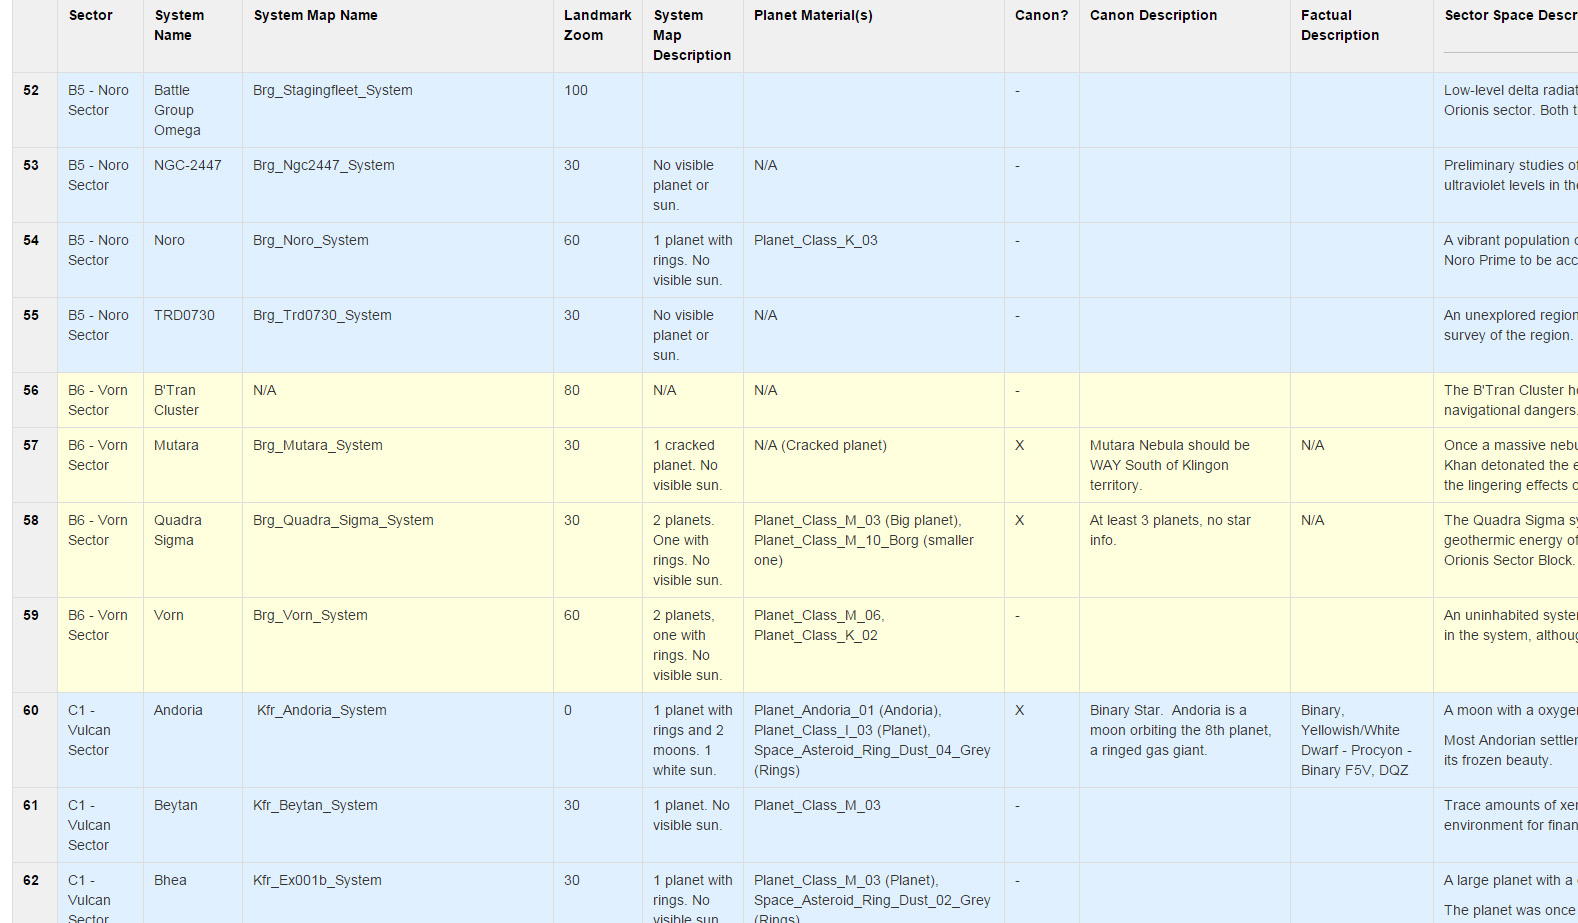Click the Quadra Sigma system name cell

click(193, 550)
